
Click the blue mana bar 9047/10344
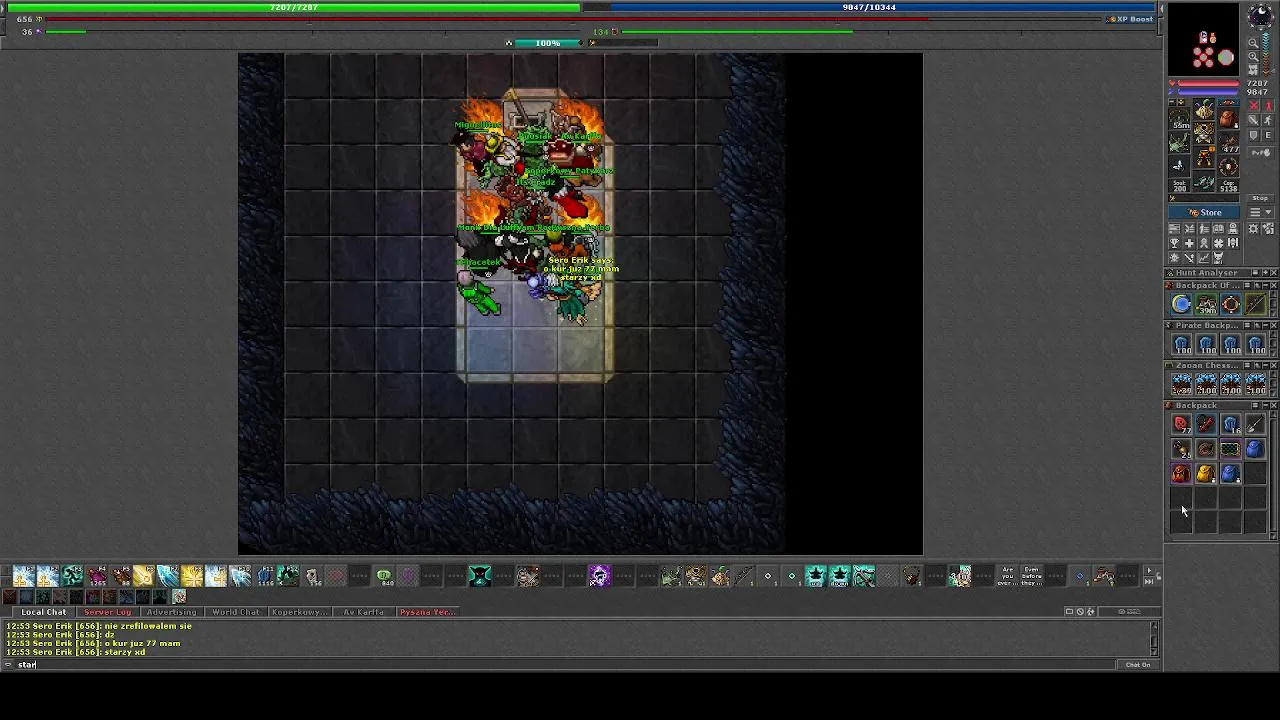[x=869, y=7]
